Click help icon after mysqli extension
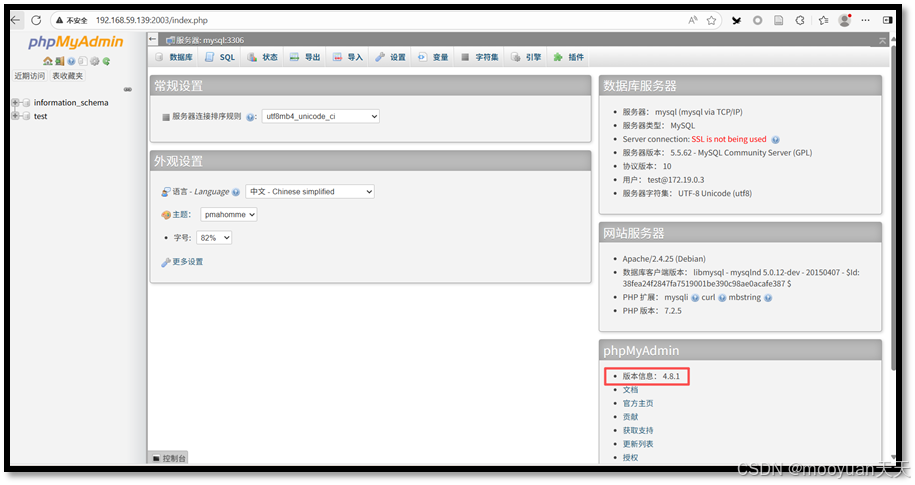 pos(695,298)
